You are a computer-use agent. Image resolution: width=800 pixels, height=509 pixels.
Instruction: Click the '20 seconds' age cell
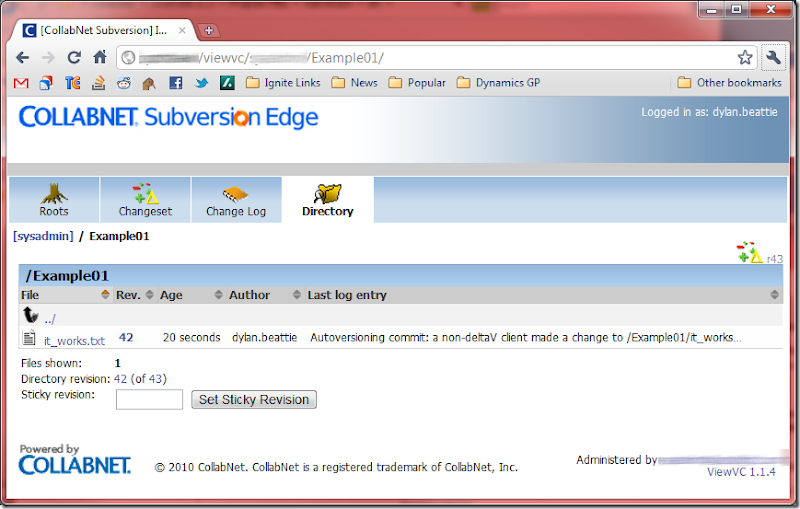tap(192, 338)
